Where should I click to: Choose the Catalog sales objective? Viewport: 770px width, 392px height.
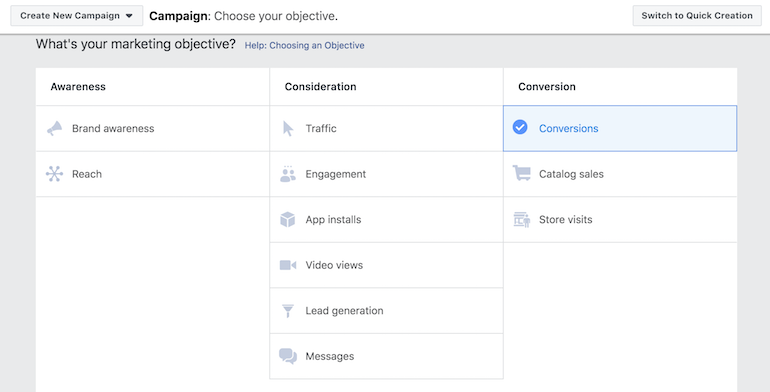pyautogui.click(x=620, y=174)
